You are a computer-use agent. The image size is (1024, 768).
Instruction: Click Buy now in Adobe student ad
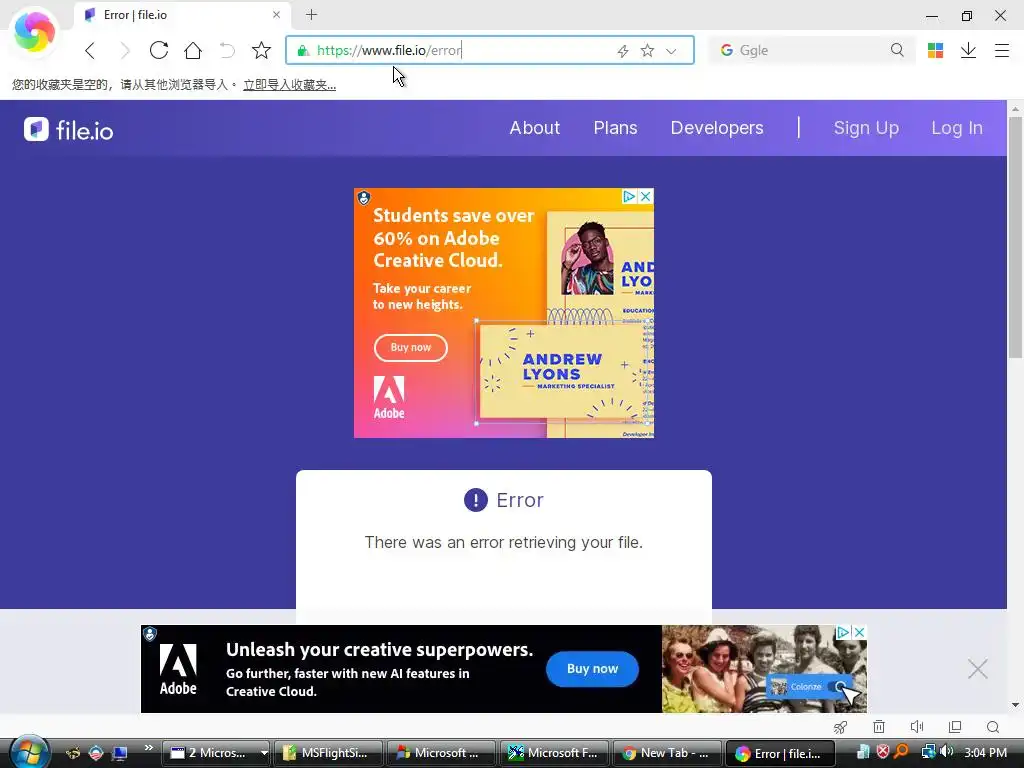pyautogui.click(x=411, y=347)
